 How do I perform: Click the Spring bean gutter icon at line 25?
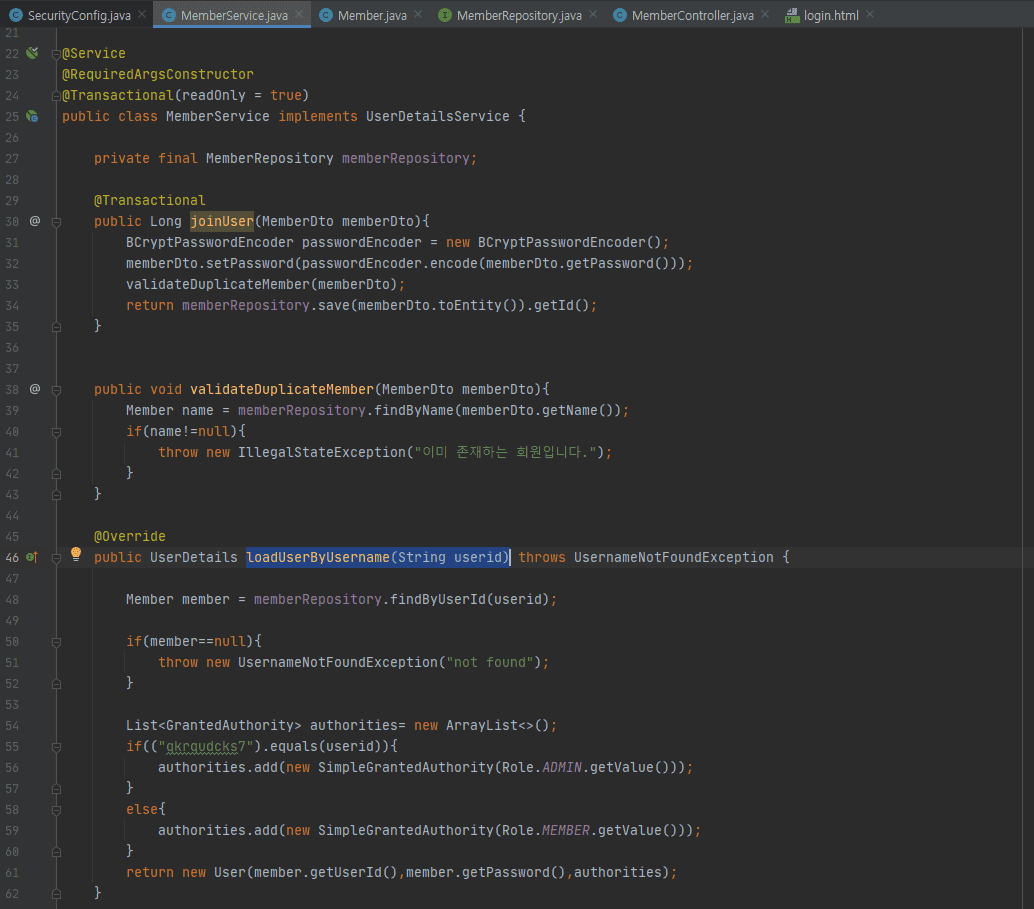(x=32, y=116)
